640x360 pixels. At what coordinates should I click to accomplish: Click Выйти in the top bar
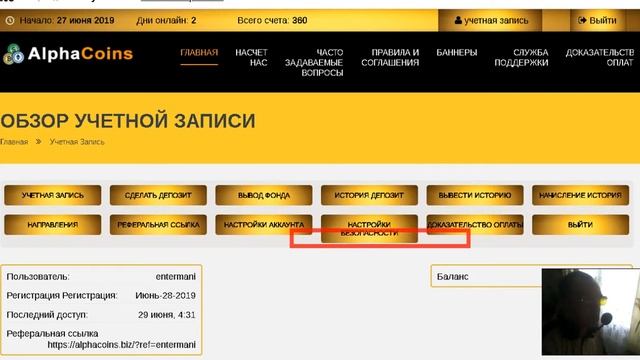pyautogui.click(x=597, y=20)
